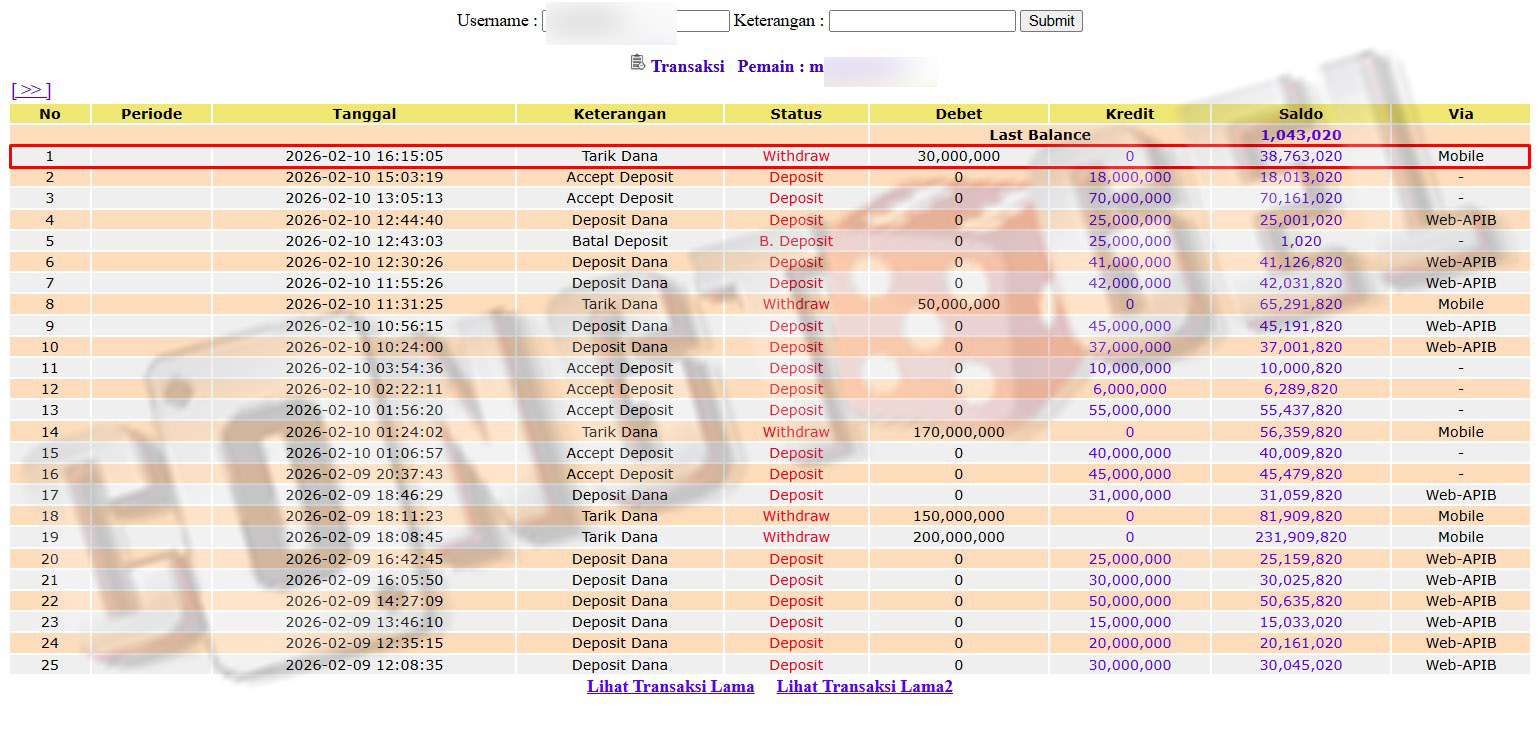Select the 231,909,820 saldo value
The image size is (1540, 735).
[1300, 537]
